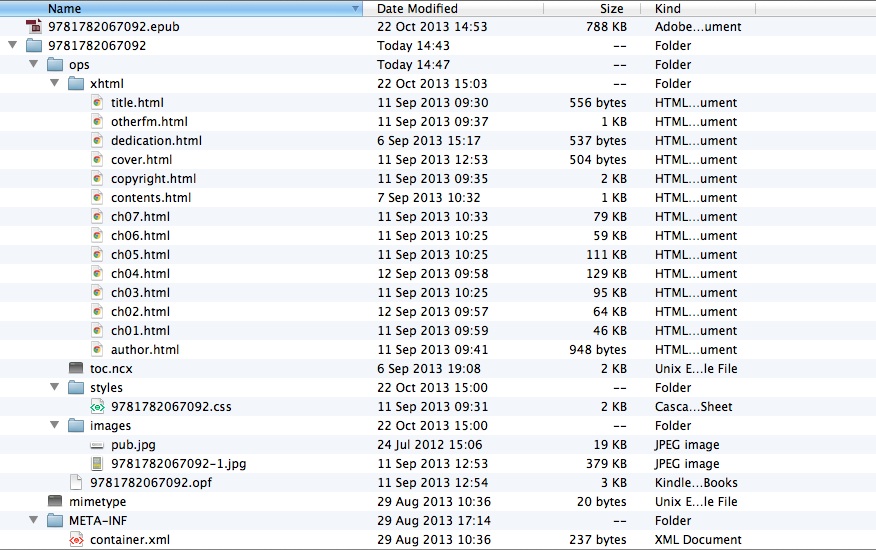Click the toc.ncx executable file icon
The image size is (876, 550).
[x=76, y=368]
